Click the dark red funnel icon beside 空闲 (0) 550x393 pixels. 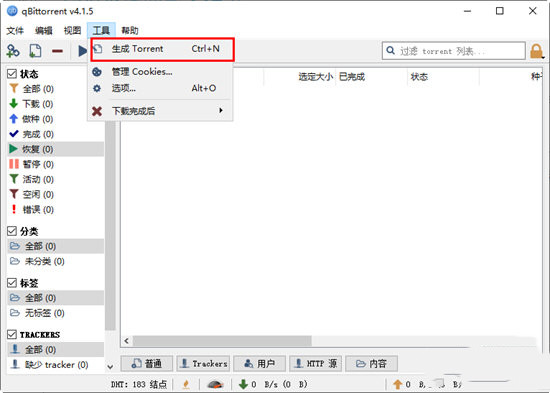point(14,194)
